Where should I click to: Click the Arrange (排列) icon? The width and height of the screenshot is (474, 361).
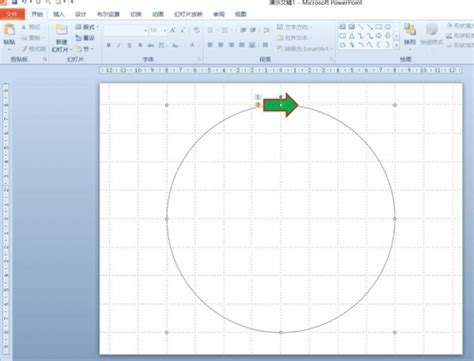[410, 30]
